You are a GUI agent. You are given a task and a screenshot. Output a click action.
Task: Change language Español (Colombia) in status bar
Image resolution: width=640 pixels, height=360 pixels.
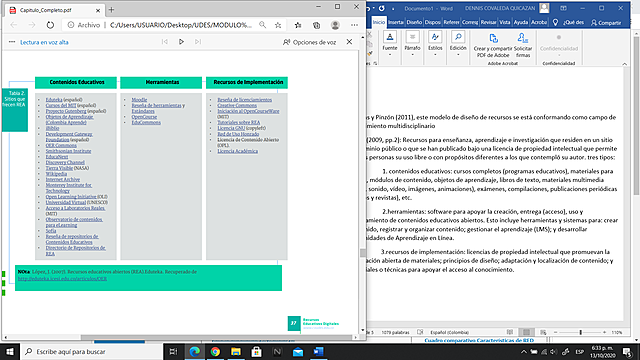coord(449,332)
